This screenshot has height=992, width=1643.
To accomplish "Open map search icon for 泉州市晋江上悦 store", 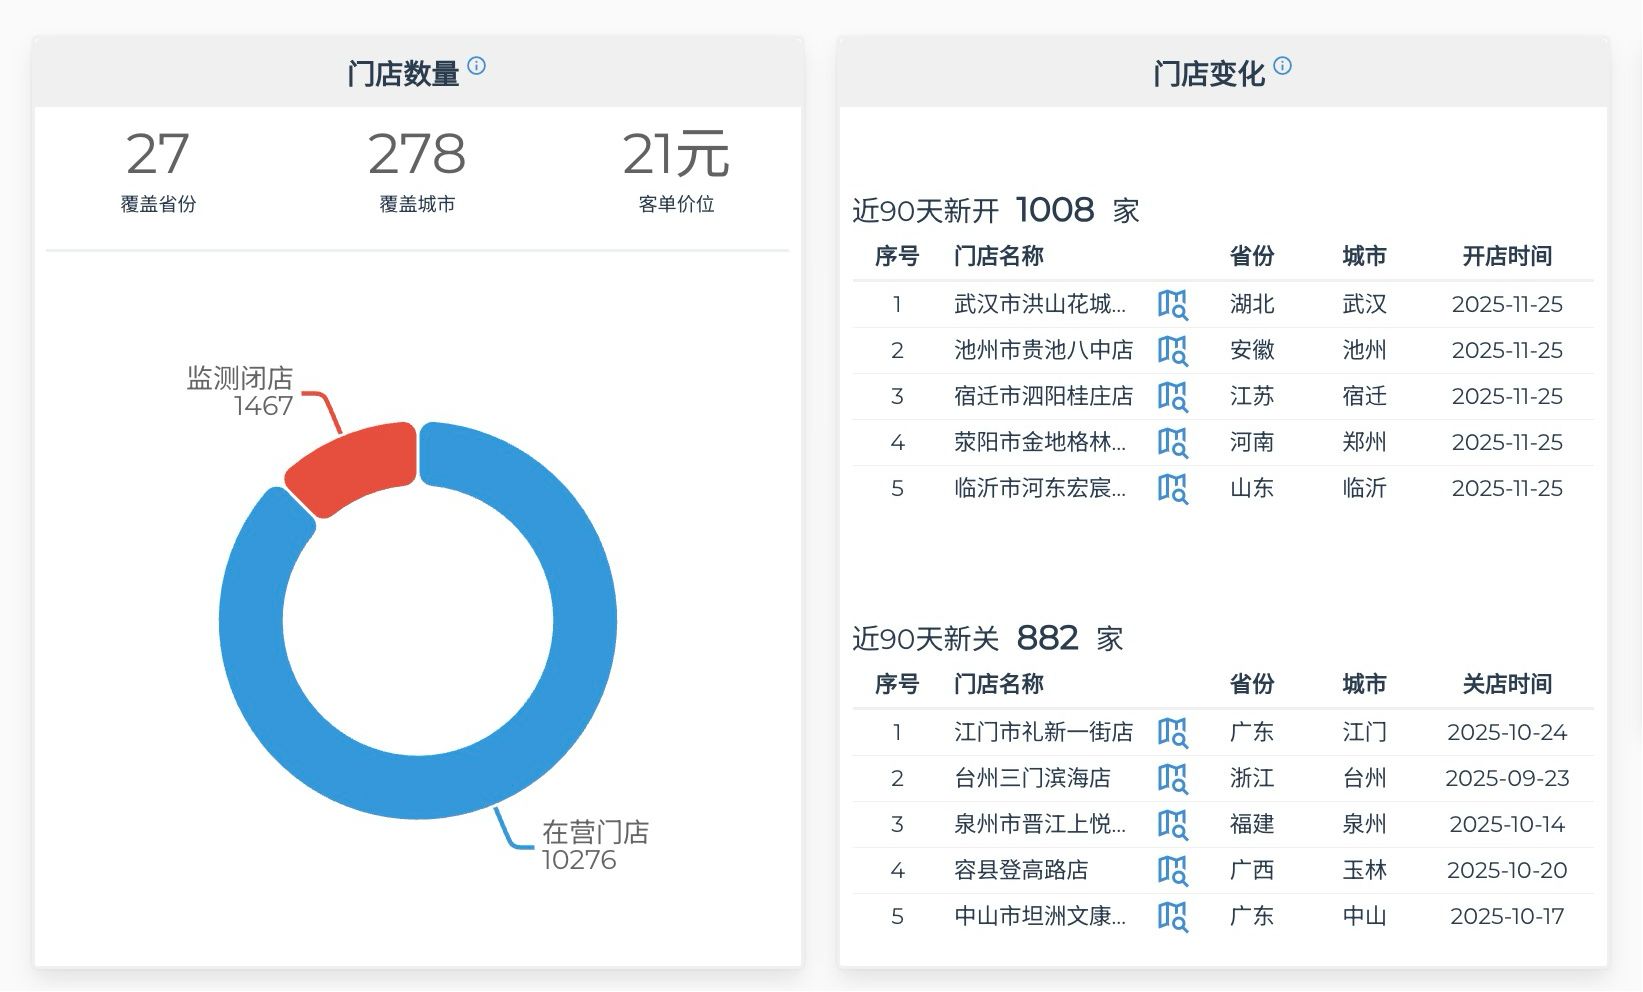I will point(1172,825).
